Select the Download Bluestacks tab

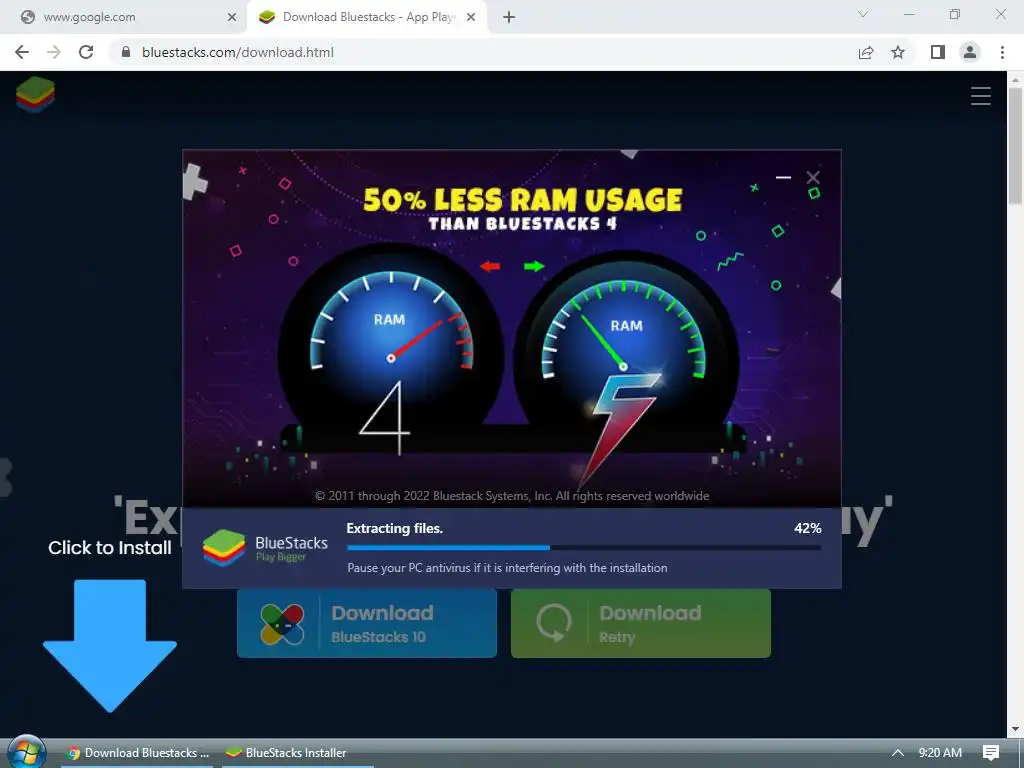[x=366, y=18]
